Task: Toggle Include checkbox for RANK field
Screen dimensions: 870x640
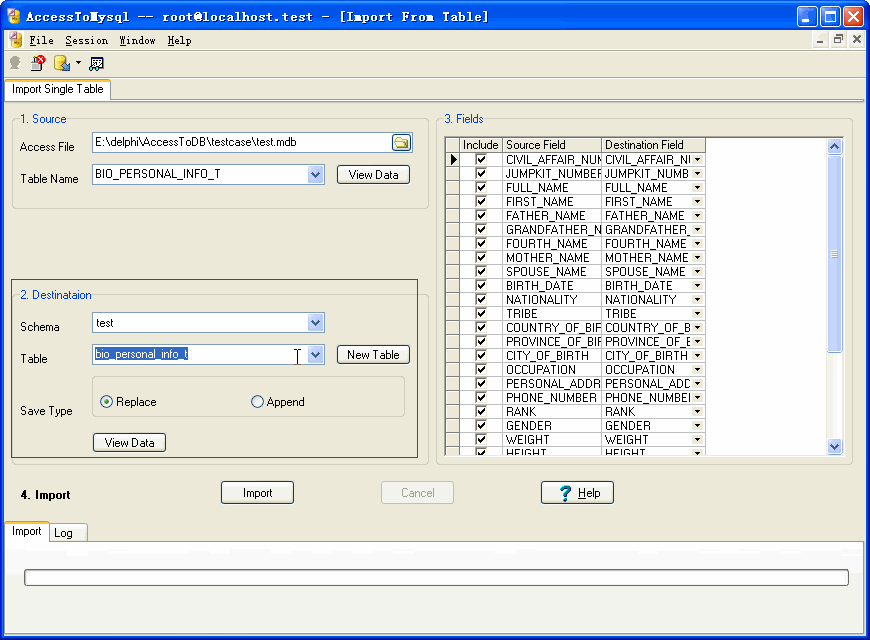Action: point(481,412)
